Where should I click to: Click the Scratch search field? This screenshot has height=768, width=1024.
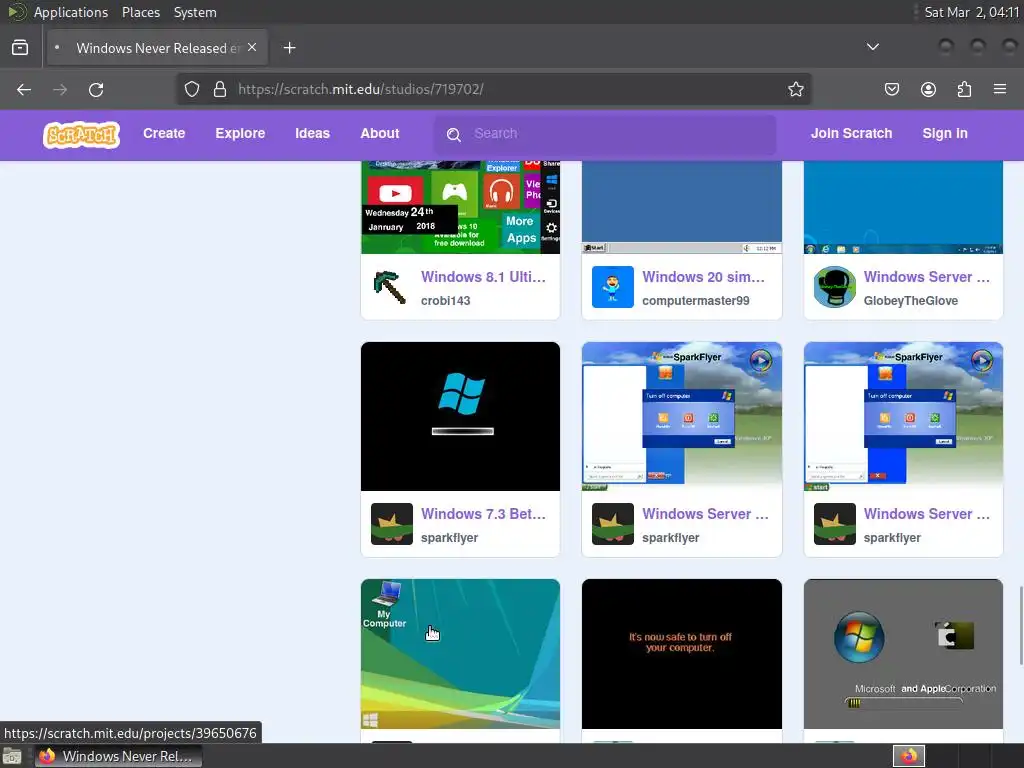(605, 135)
